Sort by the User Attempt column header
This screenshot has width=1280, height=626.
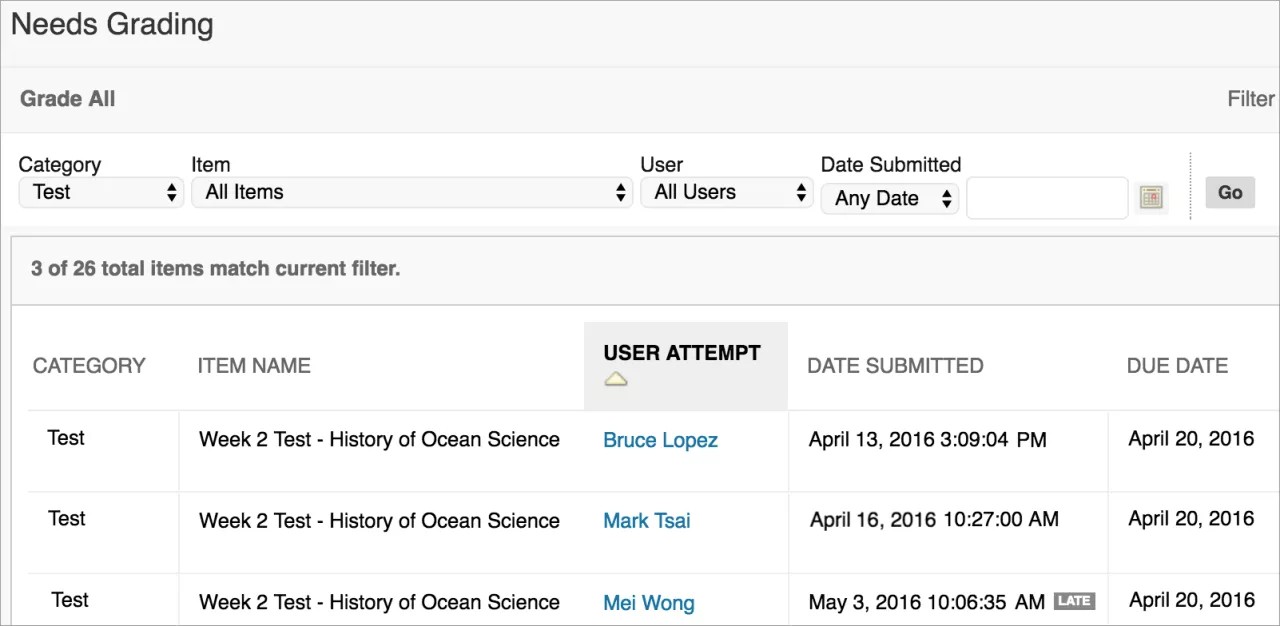[x=681, y=353]
